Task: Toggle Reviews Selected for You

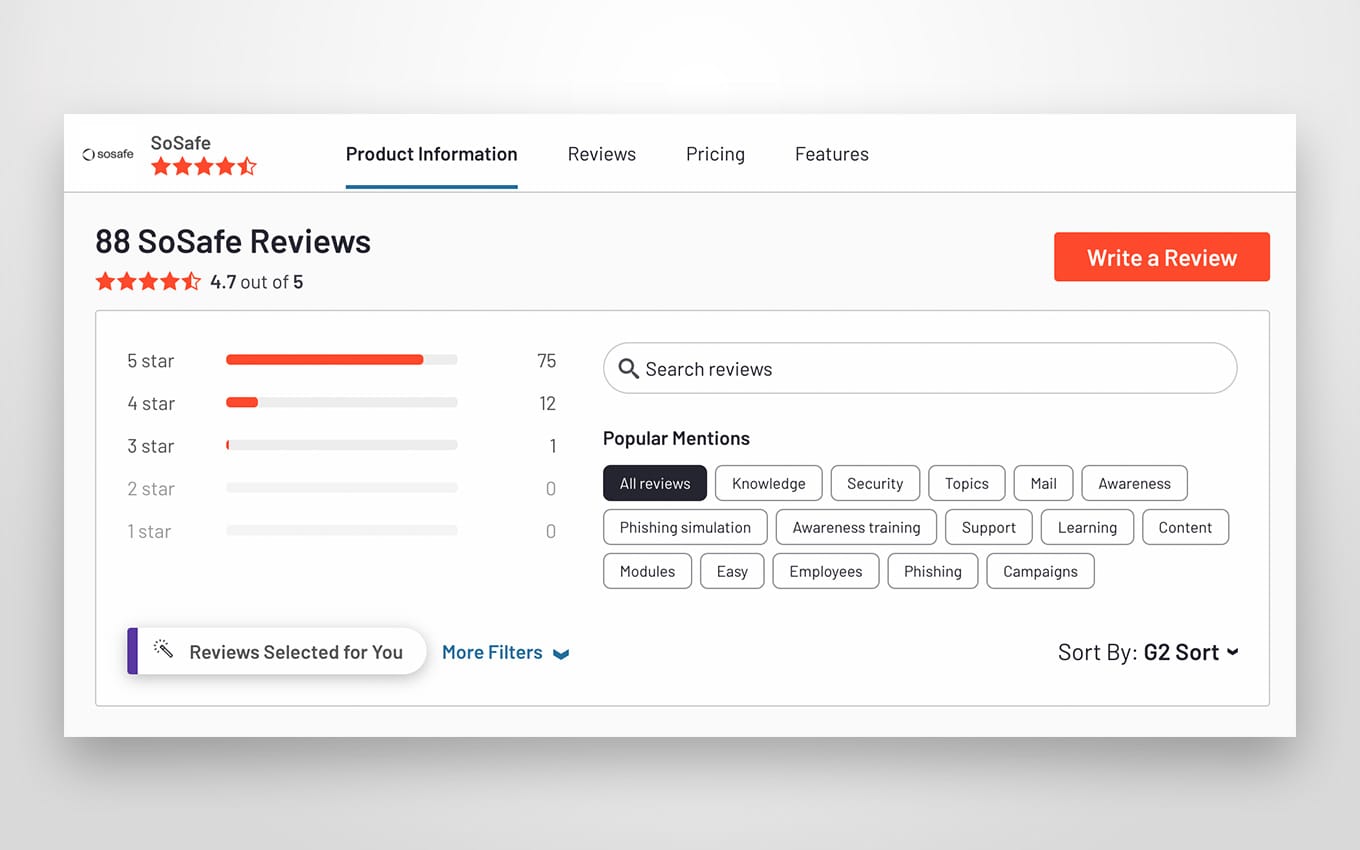Action: tap(277, 651)
